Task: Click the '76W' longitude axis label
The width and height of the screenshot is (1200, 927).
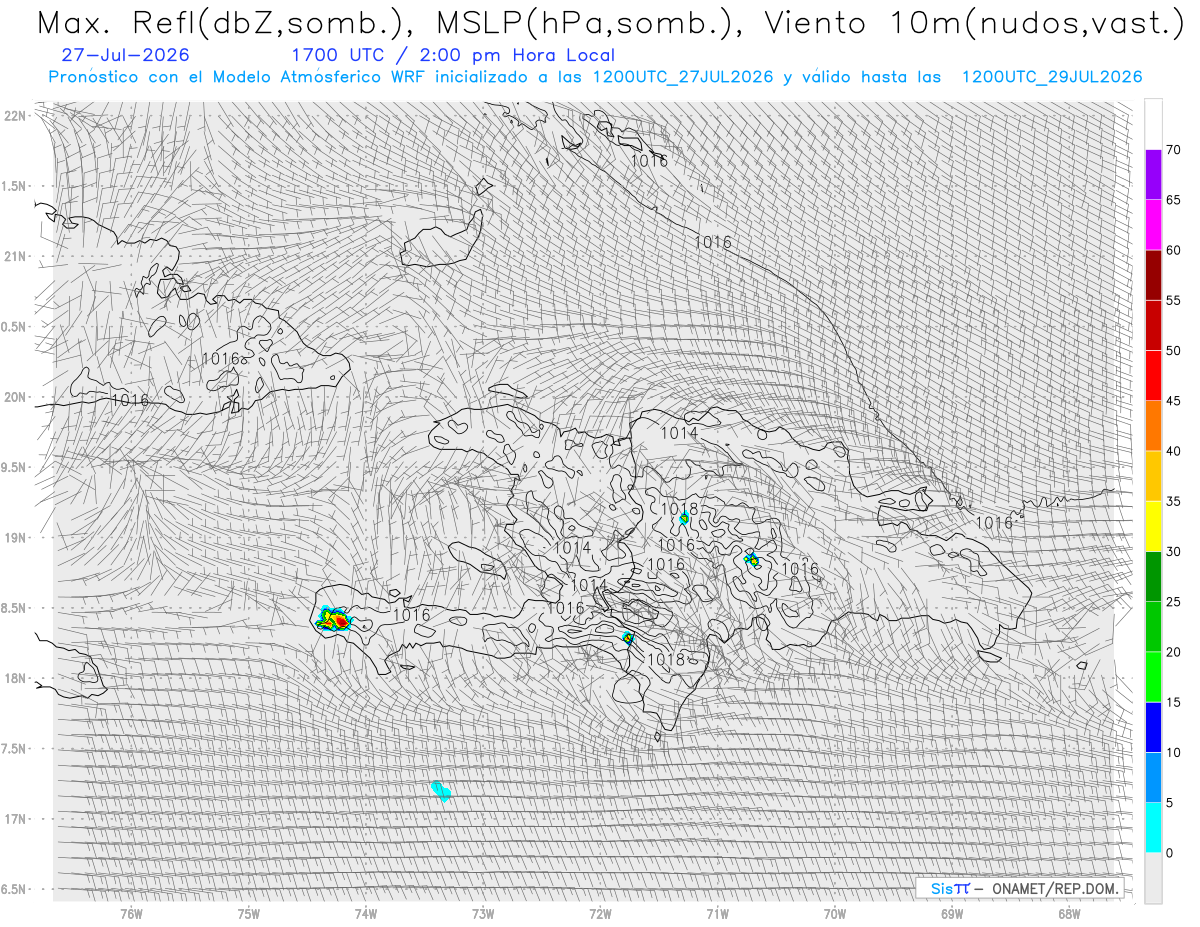Action: [131, 914]
